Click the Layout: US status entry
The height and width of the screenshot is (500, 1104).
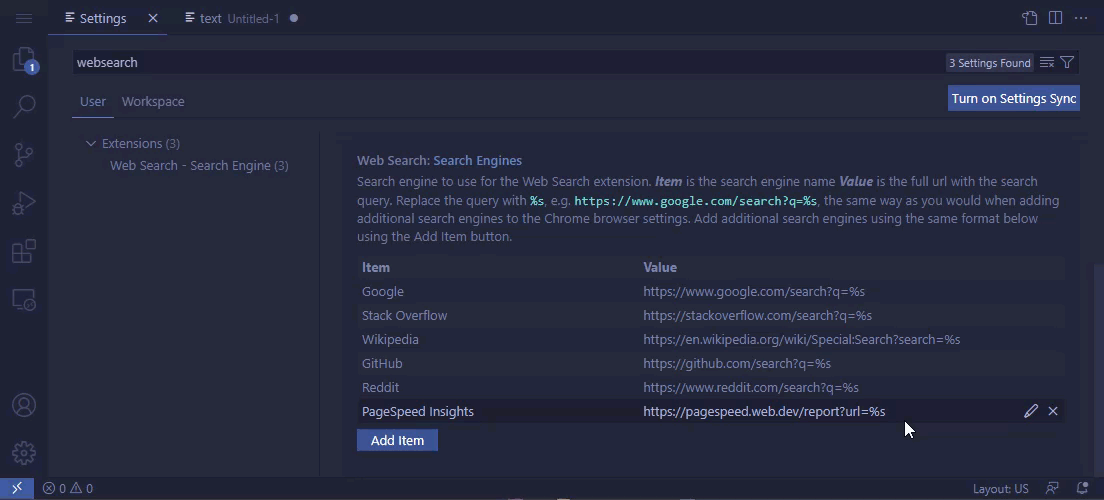[x=1000, y=488]
